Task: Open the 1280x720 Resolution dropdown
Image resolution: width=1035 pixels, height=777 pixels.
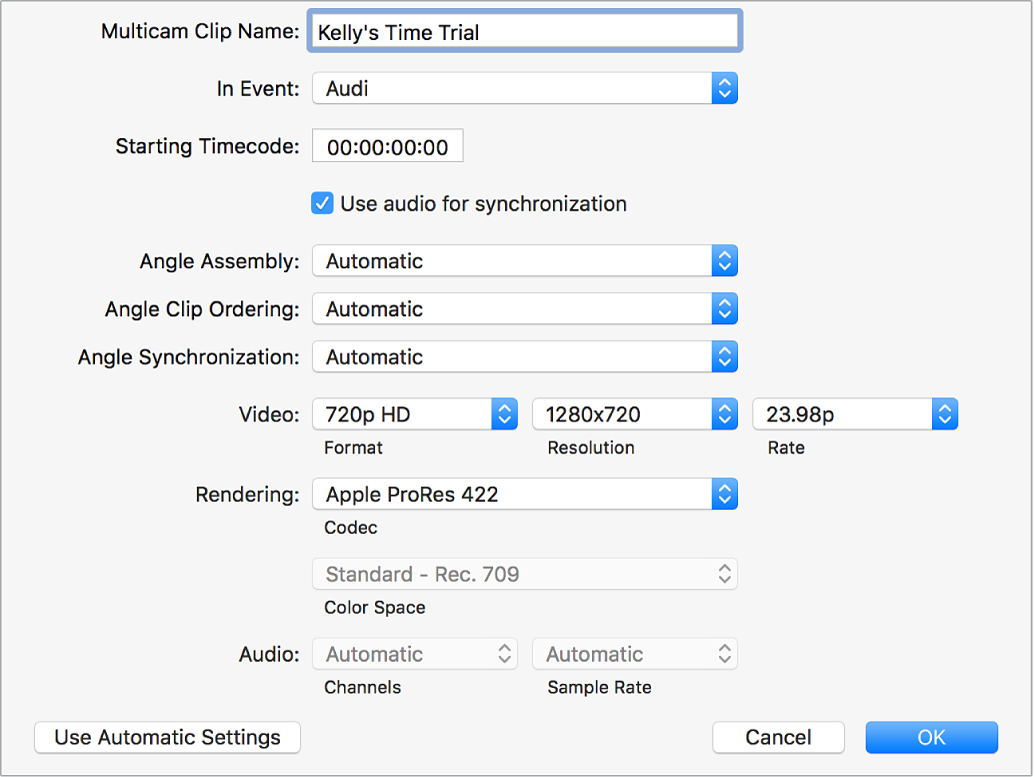Action: pyautogui.click(x=634, y=414)
